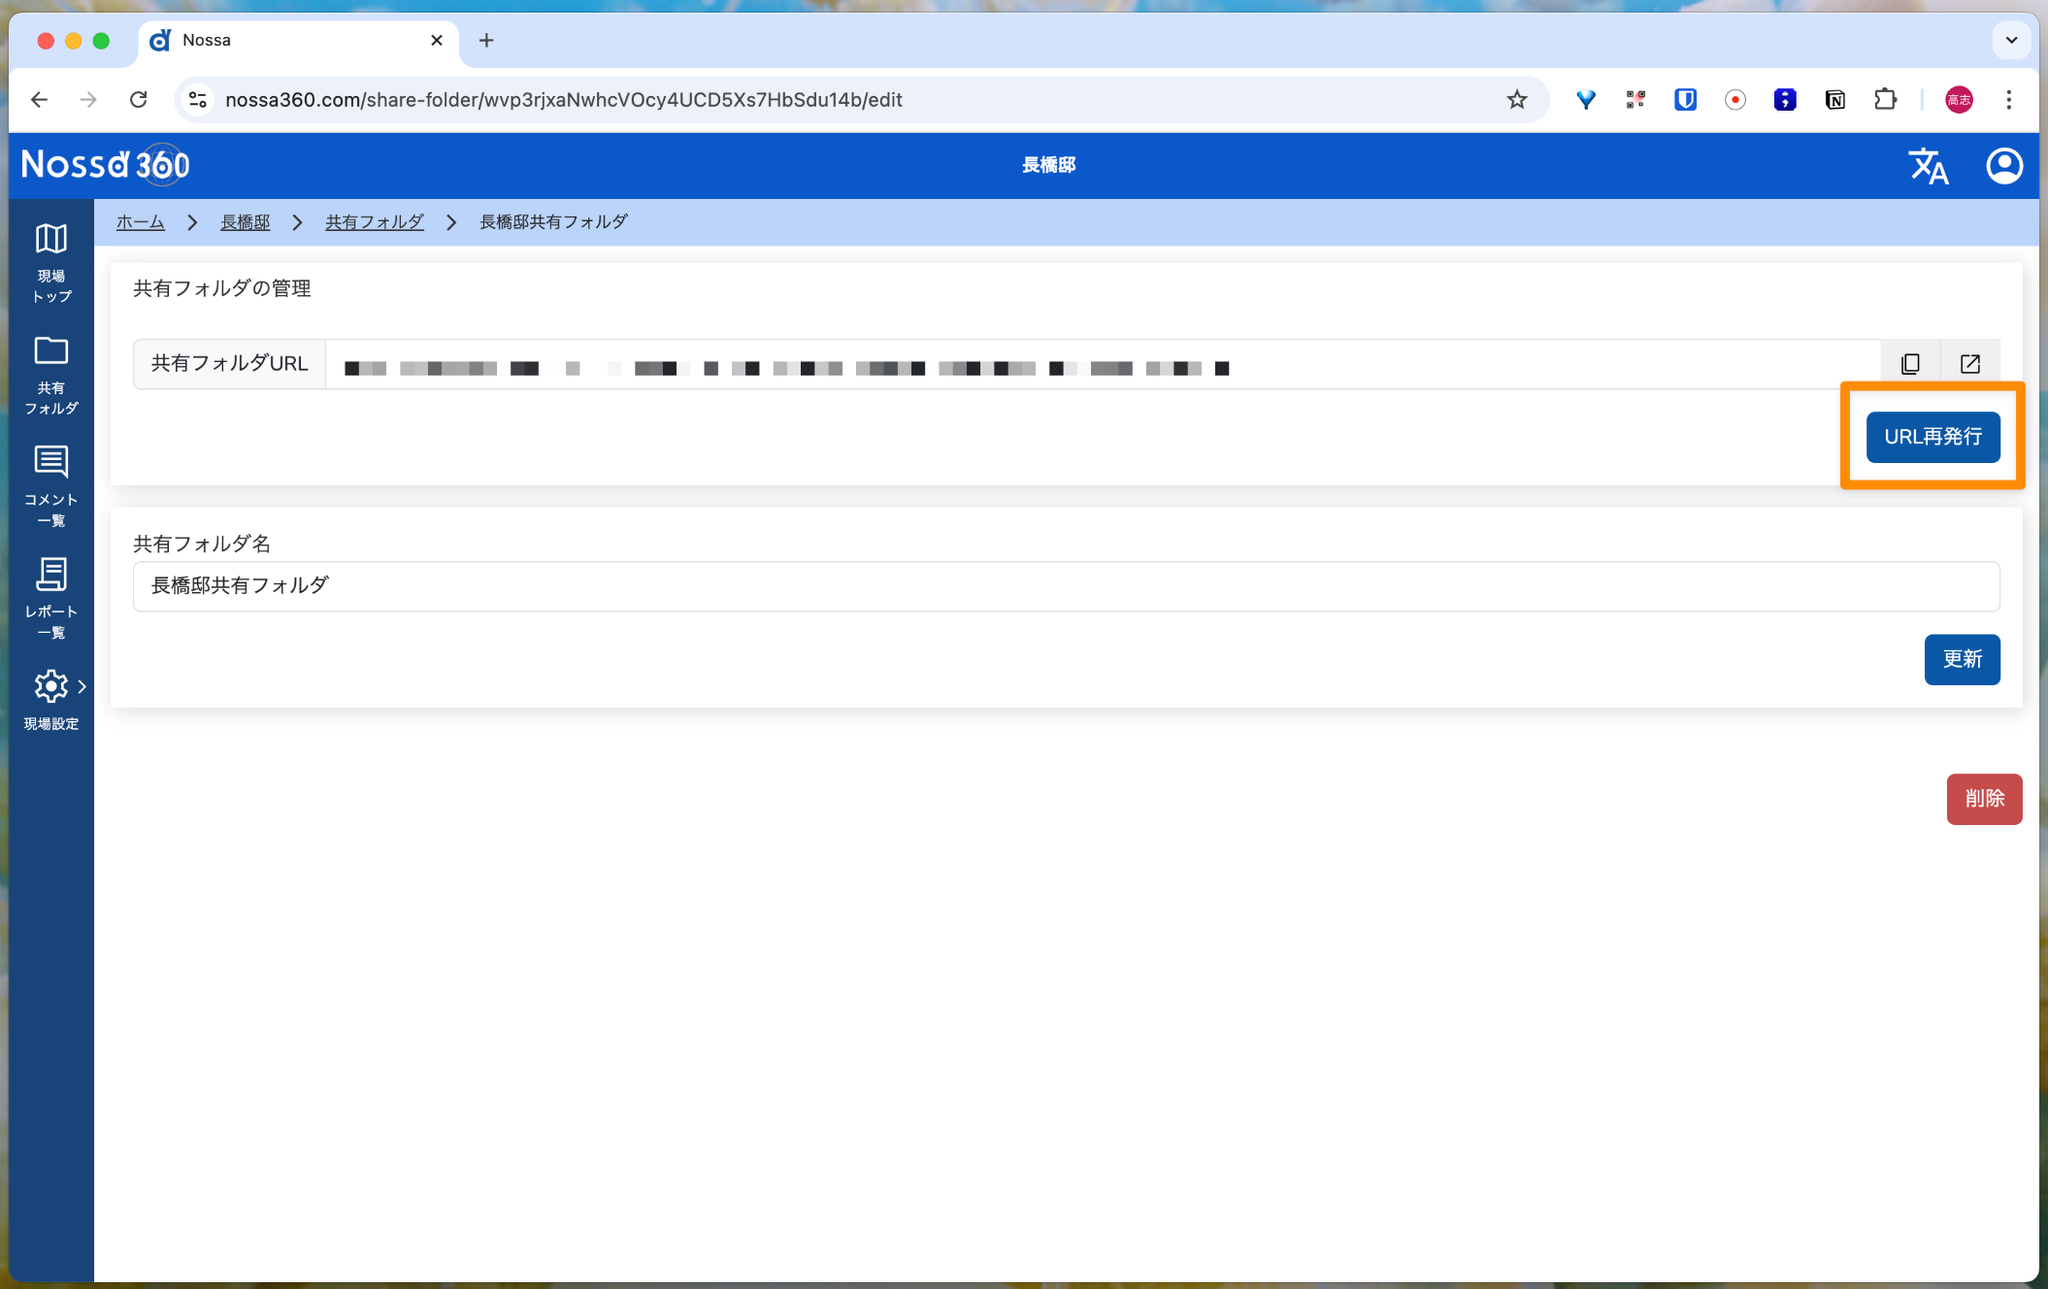
Task: Bookmark this page with the star icon
Action: [x=1516, y=100]
